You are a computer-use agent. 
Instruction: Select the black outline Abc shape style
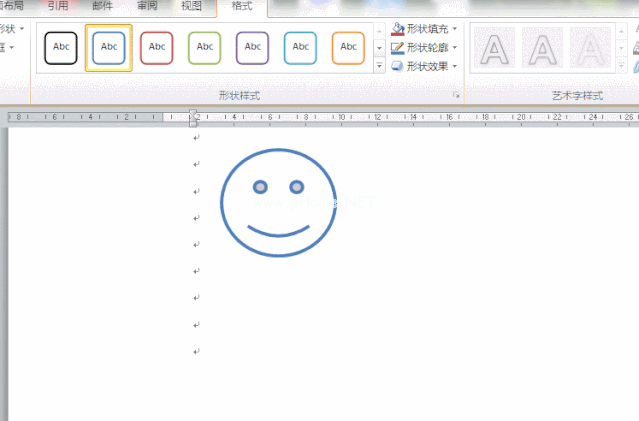coord(61,47)
